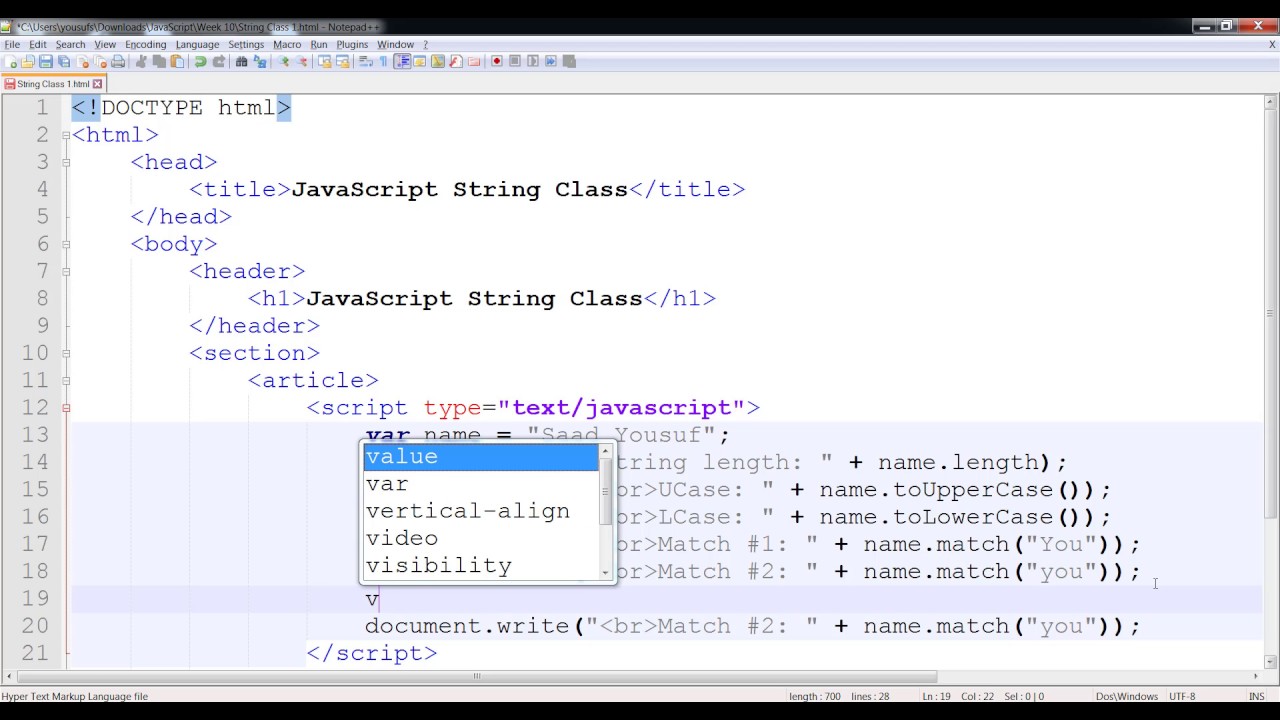Choose 'vertical-align' from the autocomplete list
The width and height of the screenshot is (1280, 720).
pyautogui.click(x=480, y=511)
